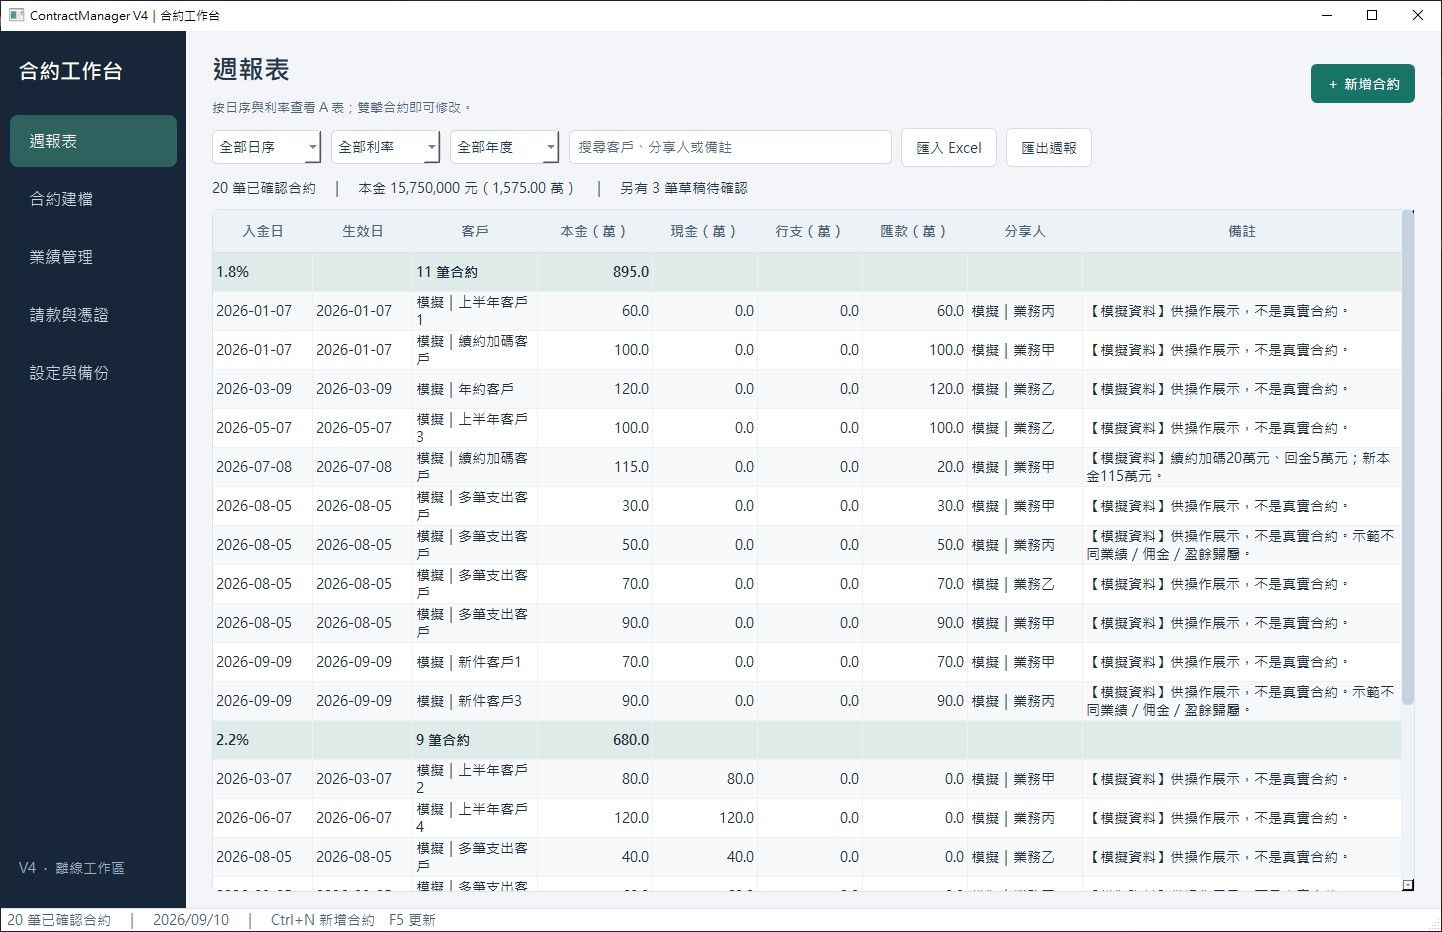Image resolution: width=1442 pixels, height=932 pixels.
Task: Click the 2026-07-08 入金日 cell
Action: 262,467
